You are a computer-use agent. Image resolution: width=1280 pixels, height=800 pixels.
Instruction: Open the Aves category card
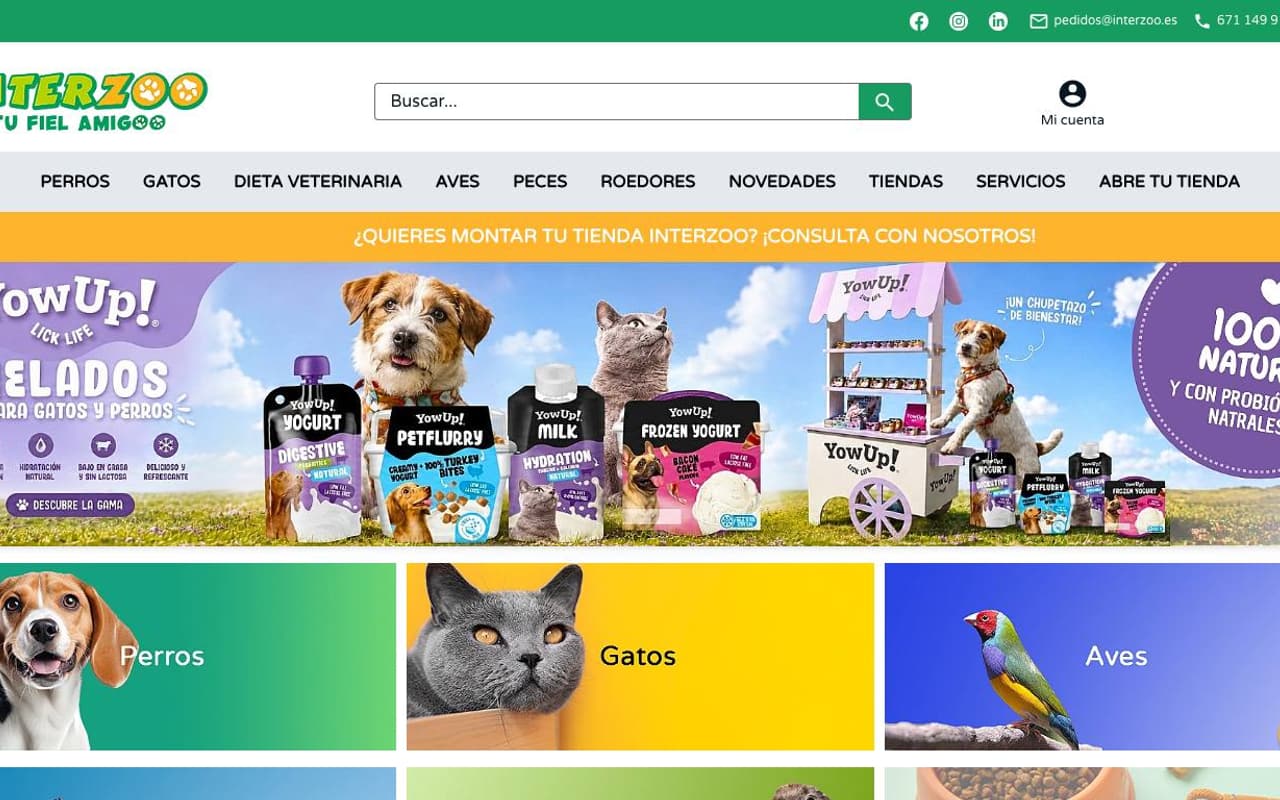[x=1082, y=656]
